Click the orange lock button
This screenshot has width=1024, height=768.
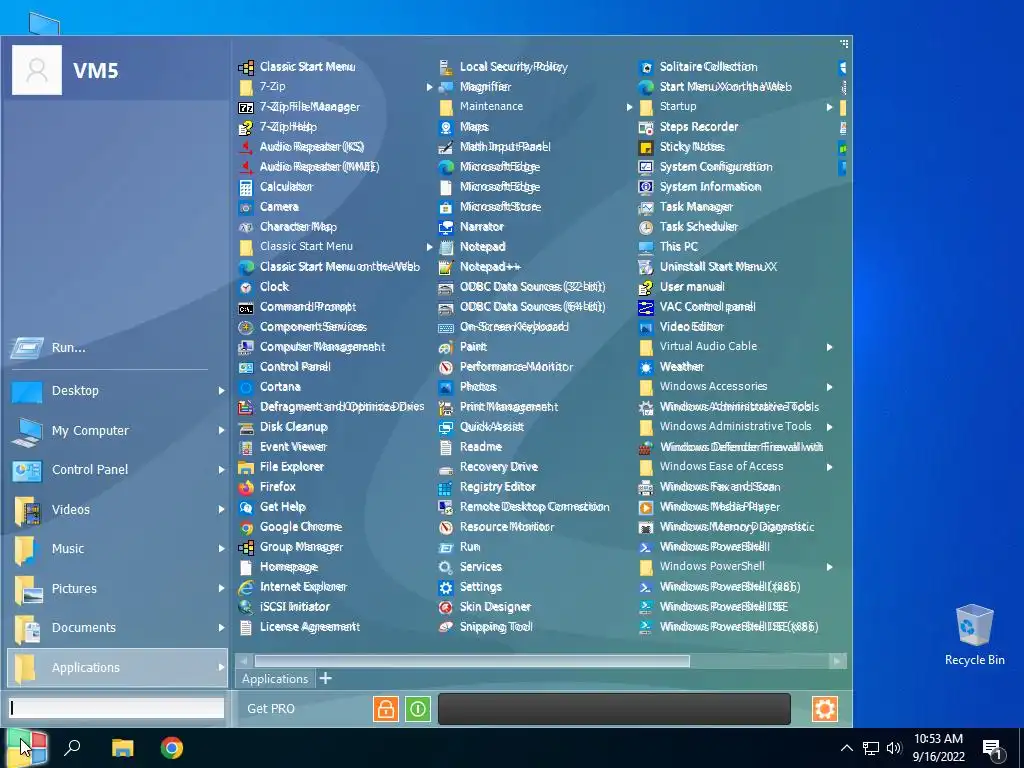(385, 709)
